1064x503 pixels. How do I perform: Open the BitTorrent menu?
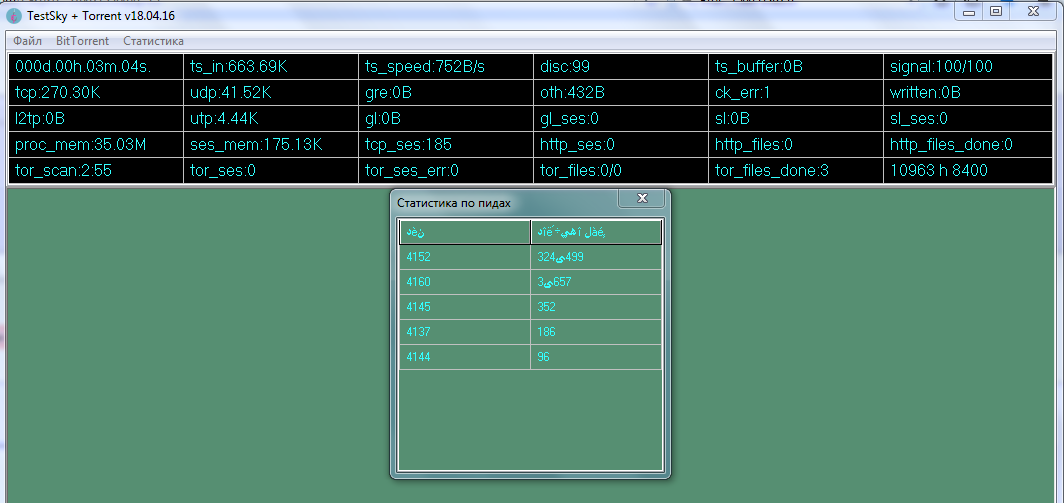(82, 41)
